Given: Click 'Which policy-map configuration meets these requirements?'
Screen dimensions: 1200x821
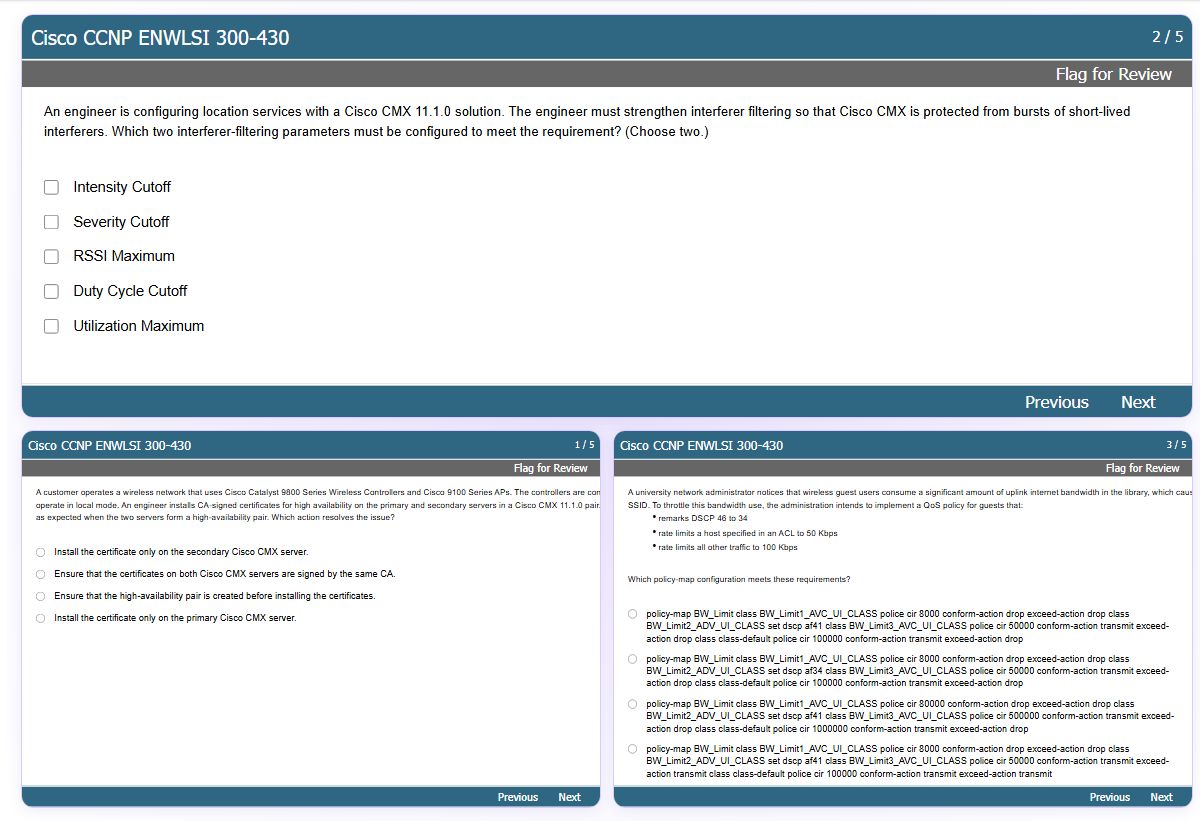Looking at the screenshot, I should (739, 579).
